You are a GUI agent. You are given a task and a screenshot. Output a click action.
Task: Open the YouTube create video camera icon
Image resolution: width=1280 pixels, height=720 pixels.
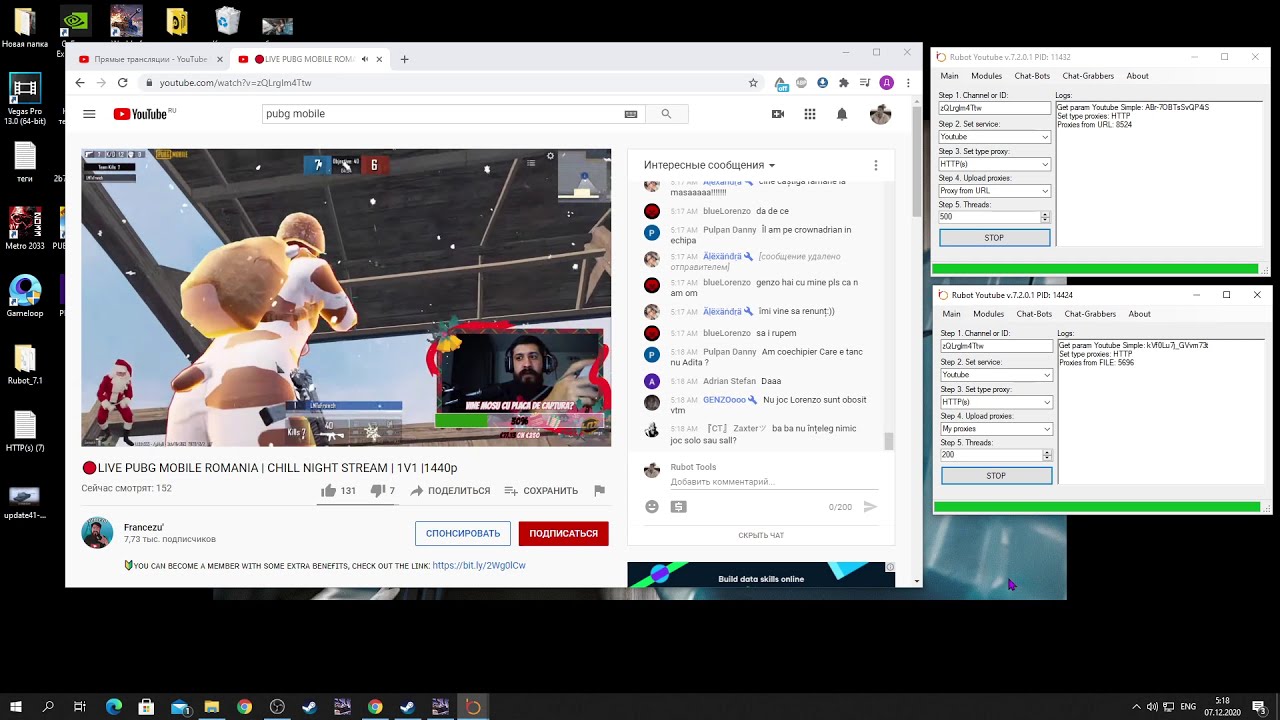[x=778, y=114]
